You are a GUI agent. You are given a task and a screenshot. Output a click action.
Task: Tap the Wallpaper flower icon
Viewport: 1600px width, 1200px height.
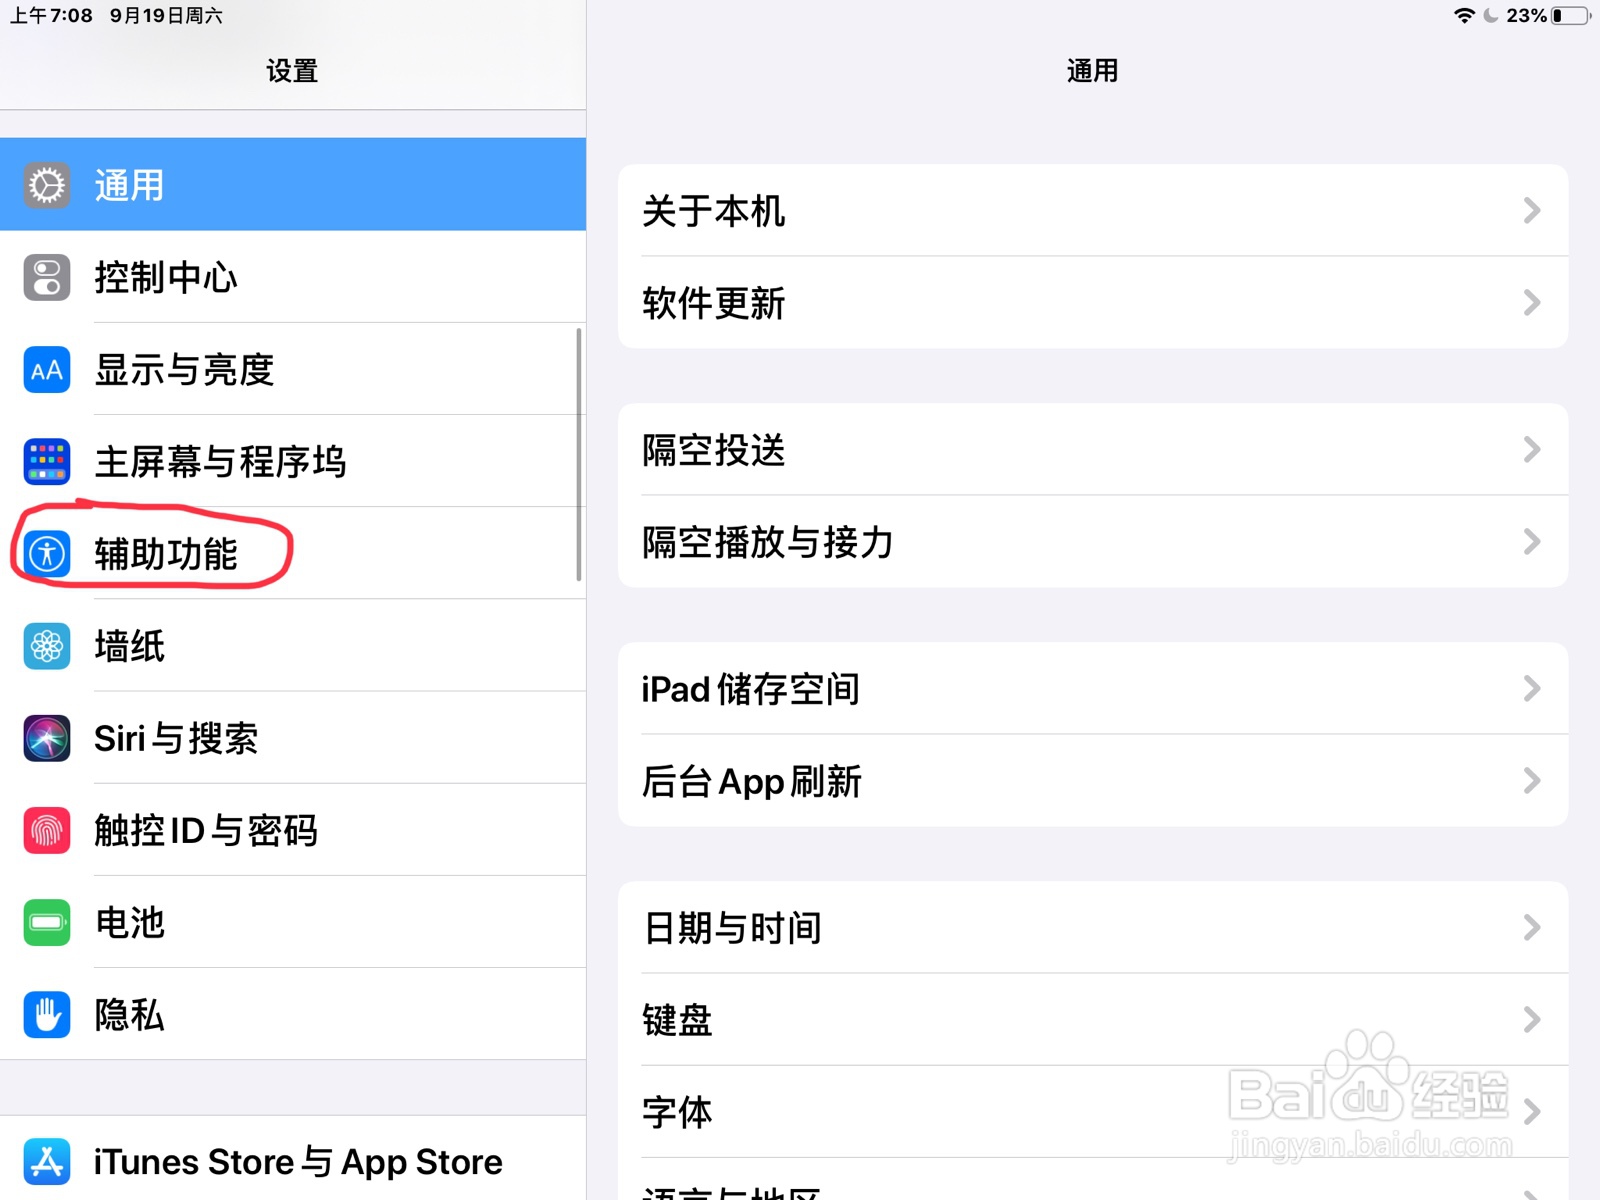[47, 646]
